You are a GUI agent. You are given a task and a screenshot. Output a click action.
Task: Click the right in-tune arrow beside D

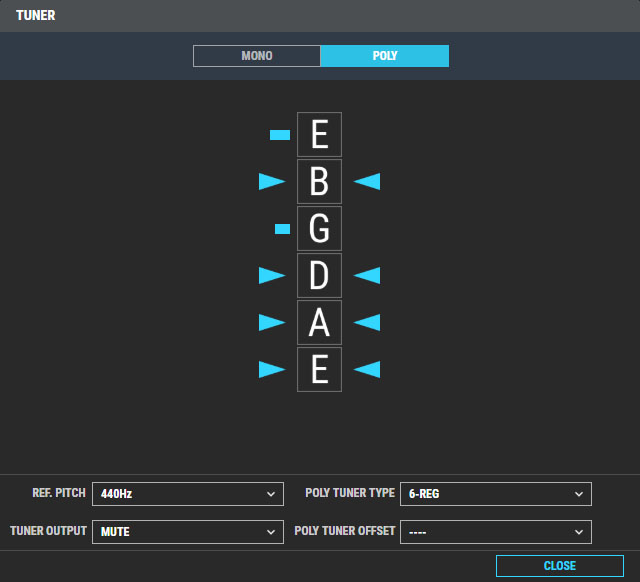click(x=367, y=275)
